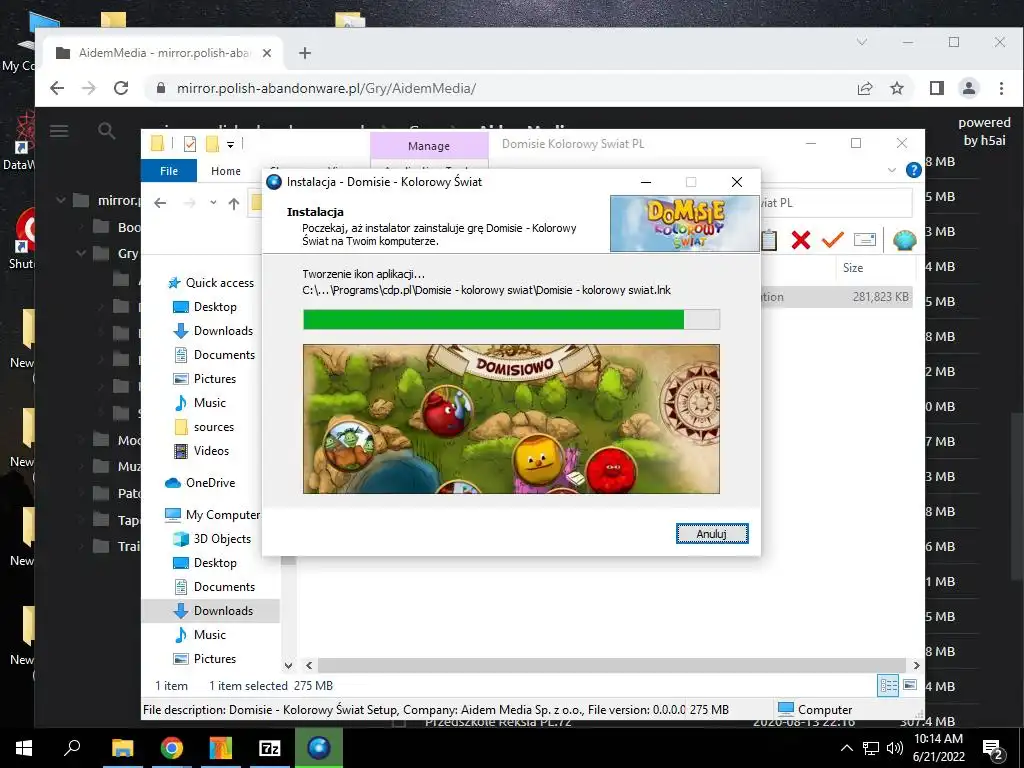This screenshot has width=1024, height=768.
Task: Go back in File Explorer
Action: [x=160, y=203]
